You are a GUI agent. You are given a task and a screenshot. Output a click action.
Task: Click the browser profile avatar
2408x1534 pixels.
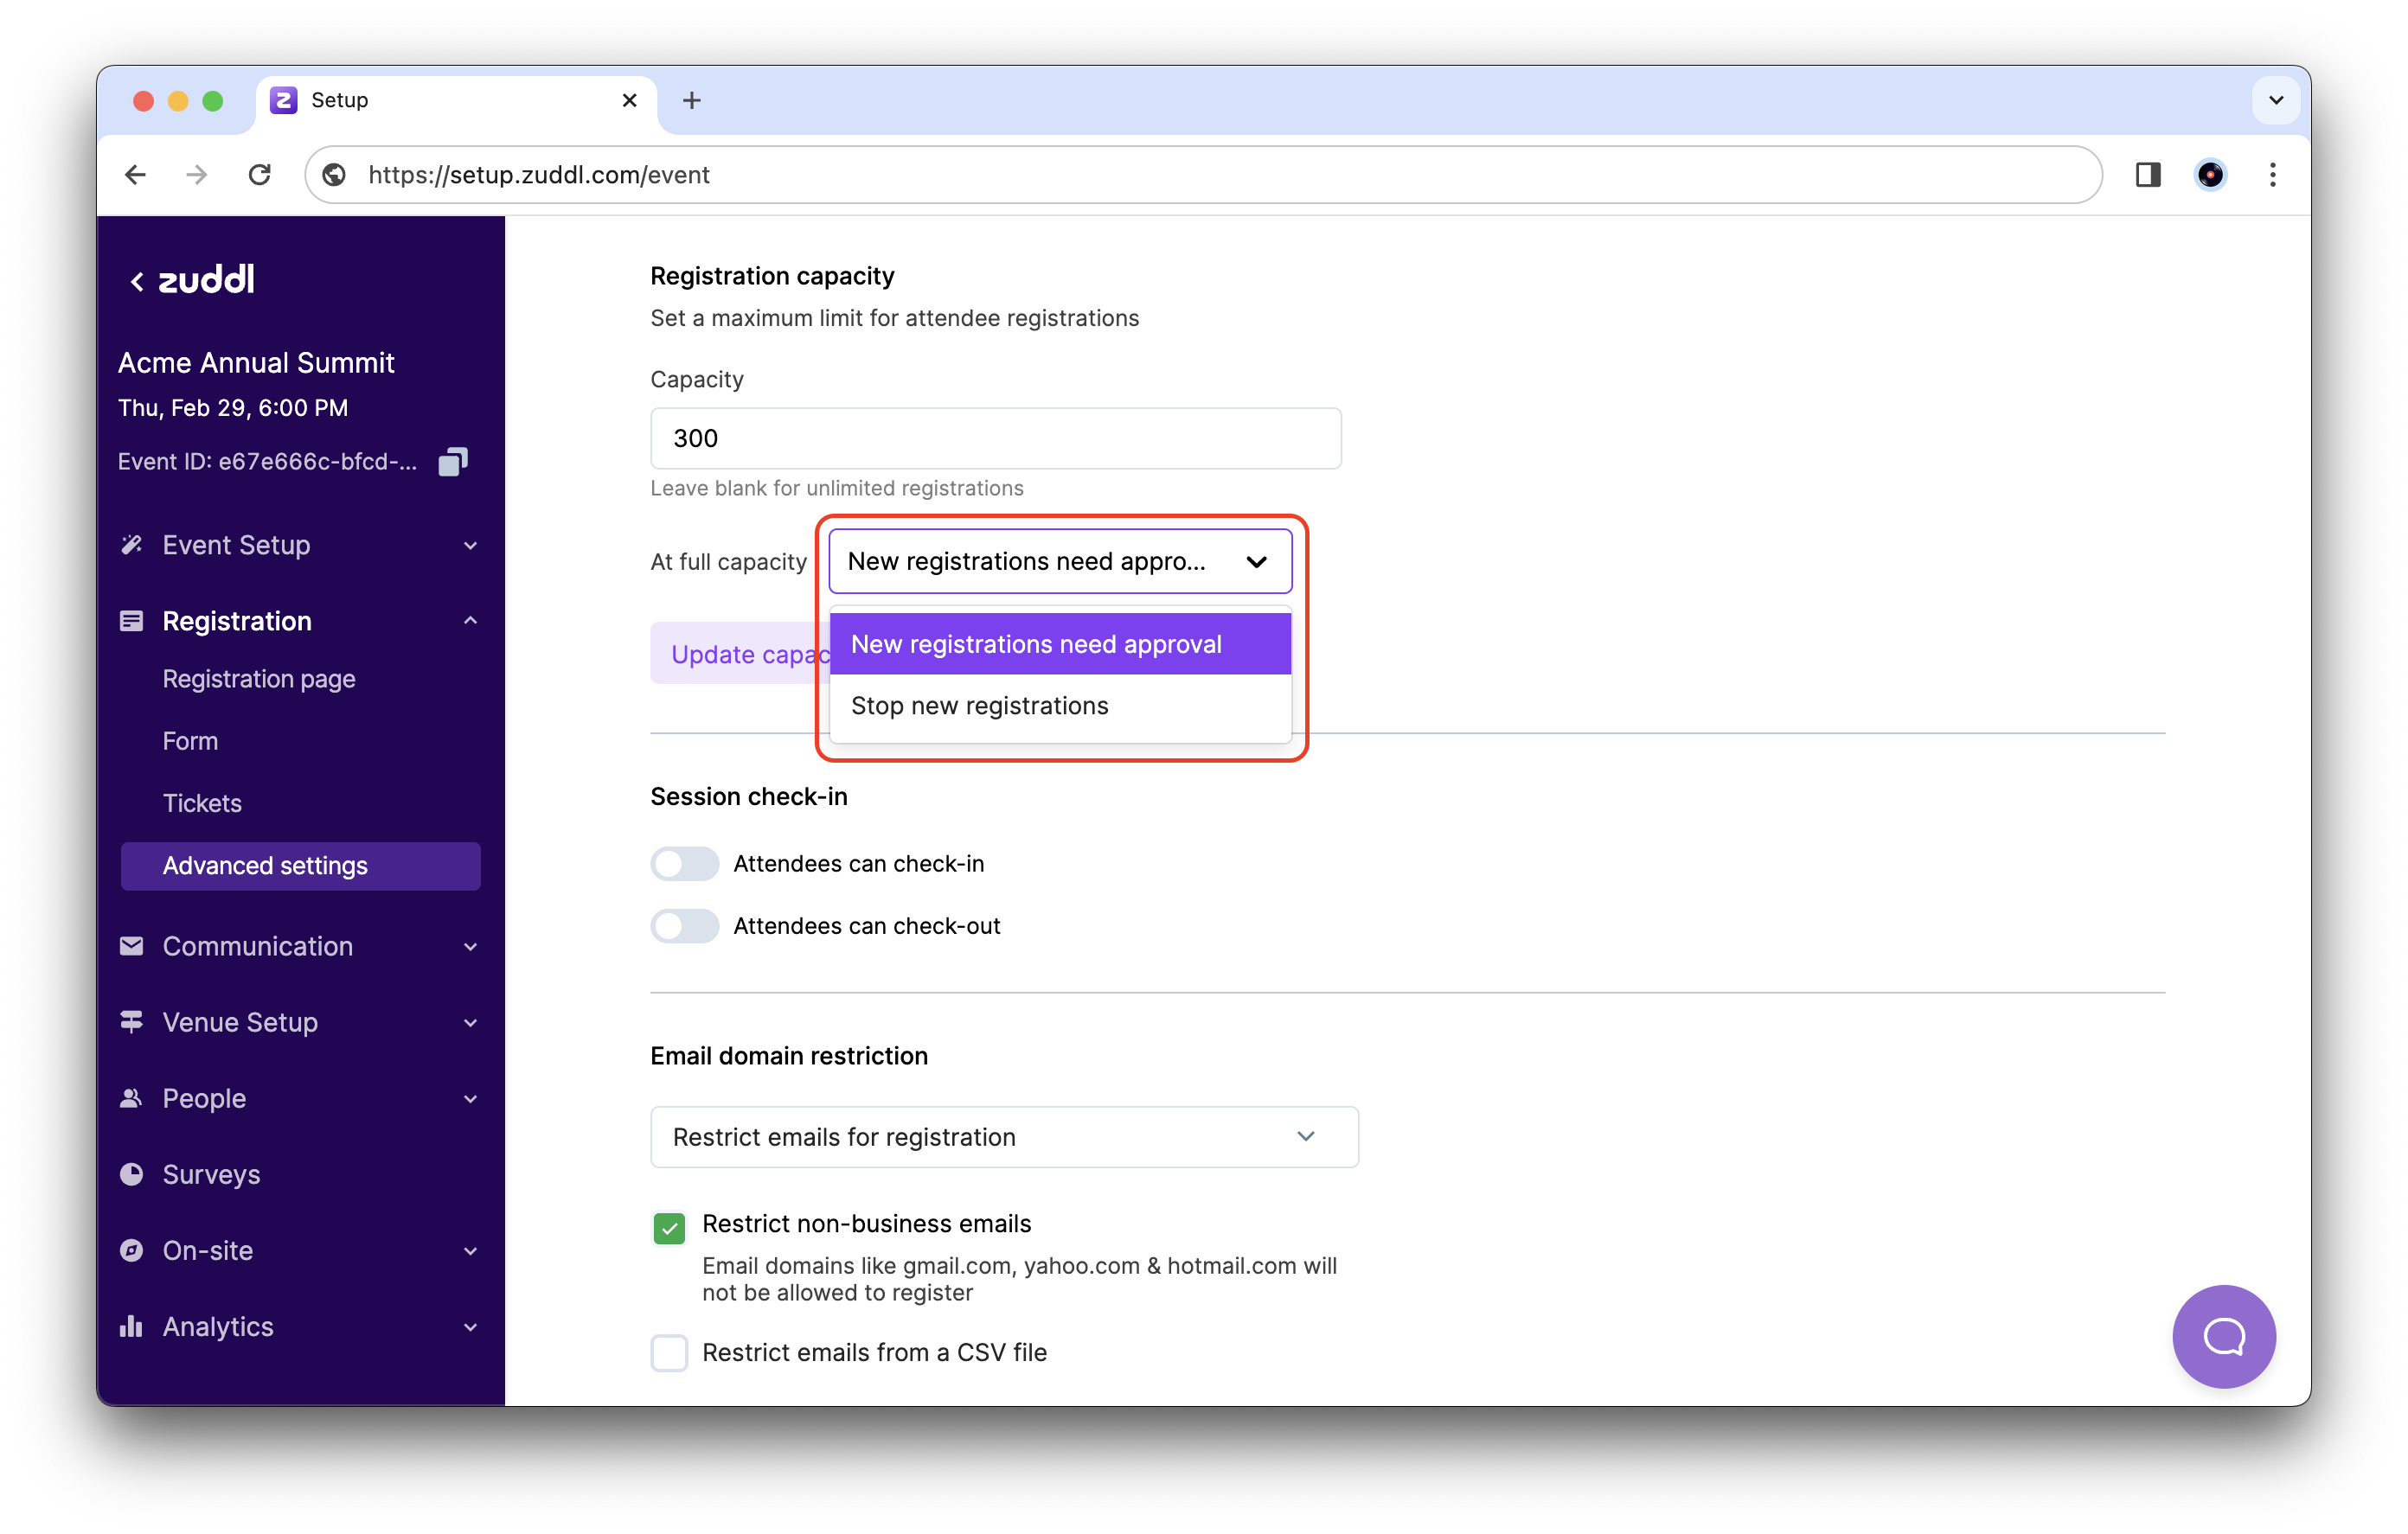pyautogui.click(x=2209, y=175)
